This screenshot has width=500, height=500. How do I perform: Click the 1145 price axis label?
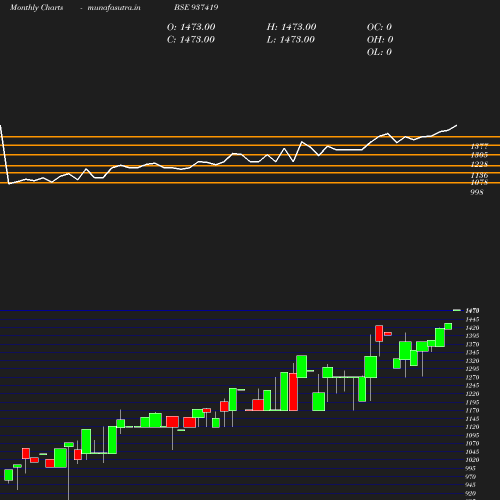[x=472, y=419]
